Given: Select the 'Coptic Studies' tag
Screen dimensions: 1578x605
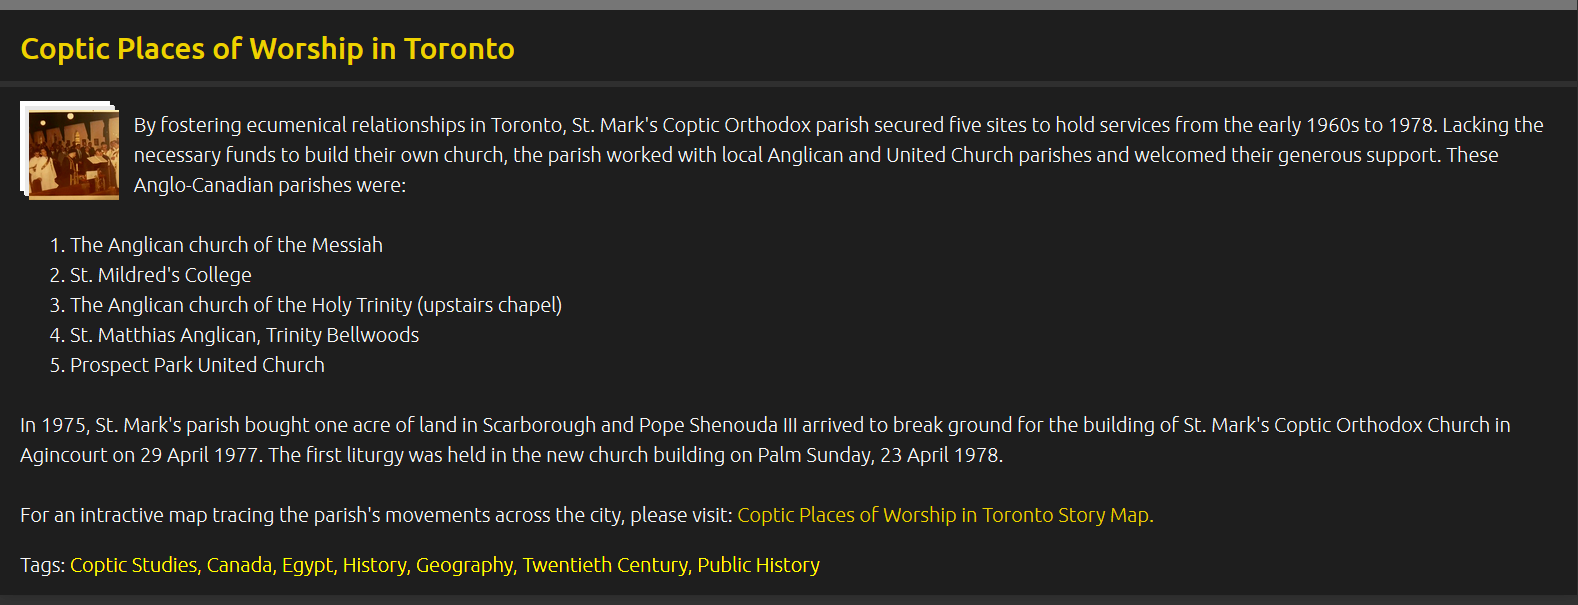Looking at the screenshot, I should click(x=134, y=565).
